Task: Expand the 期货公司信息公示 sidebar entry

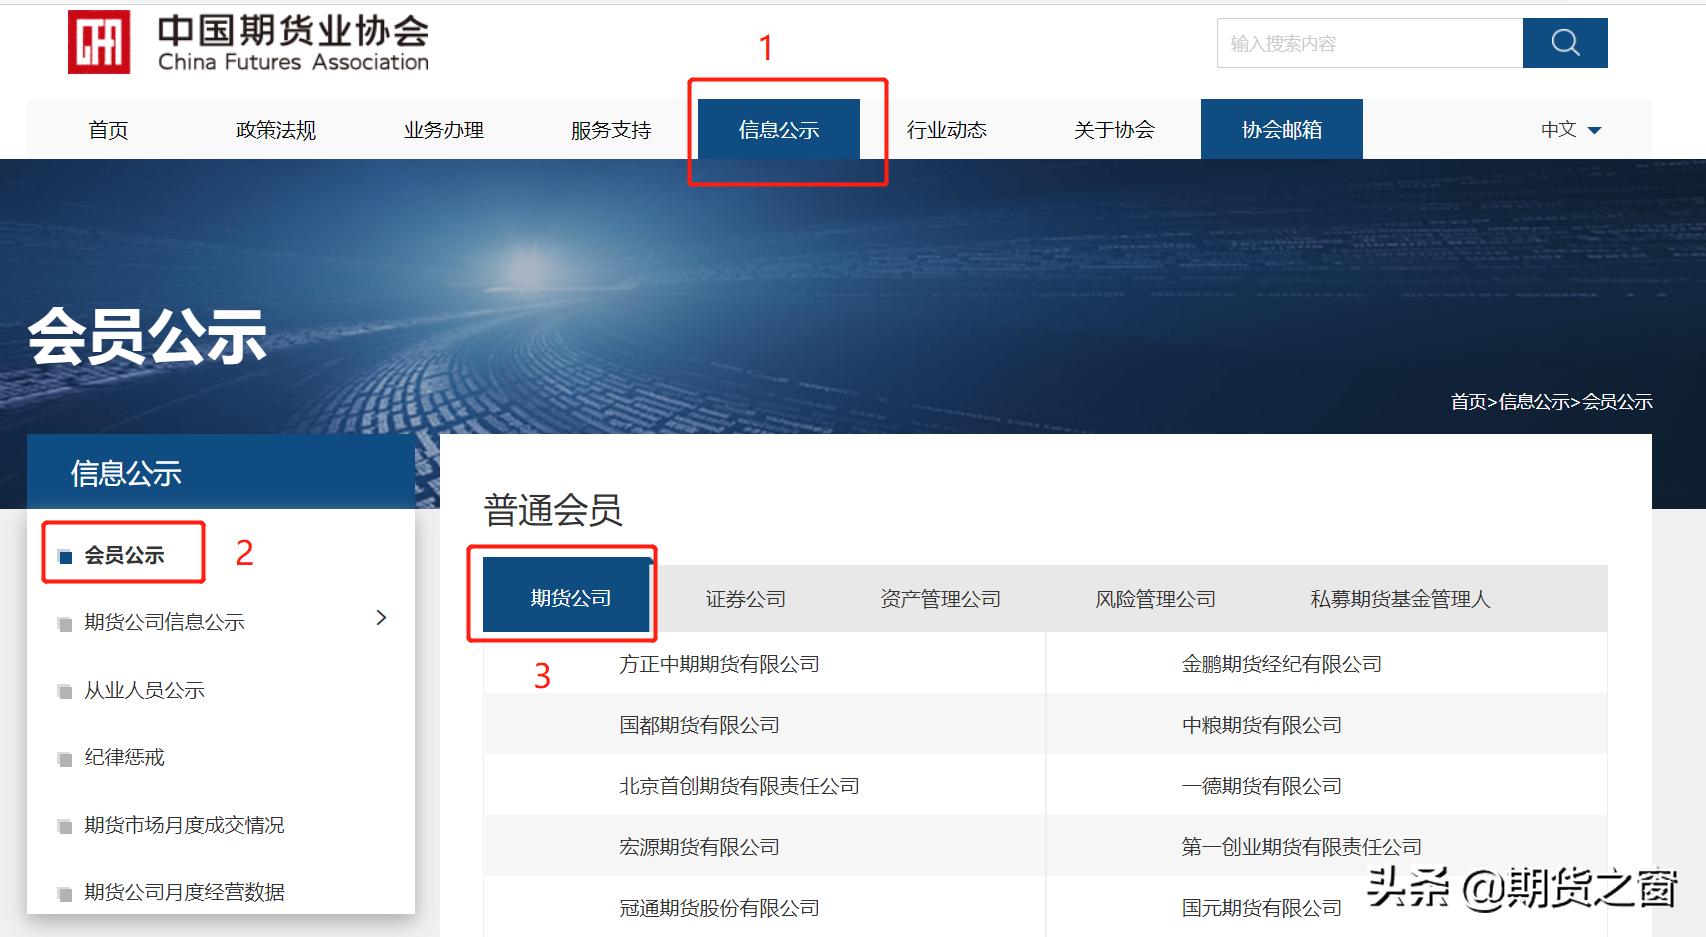Action: click(380, 618)
